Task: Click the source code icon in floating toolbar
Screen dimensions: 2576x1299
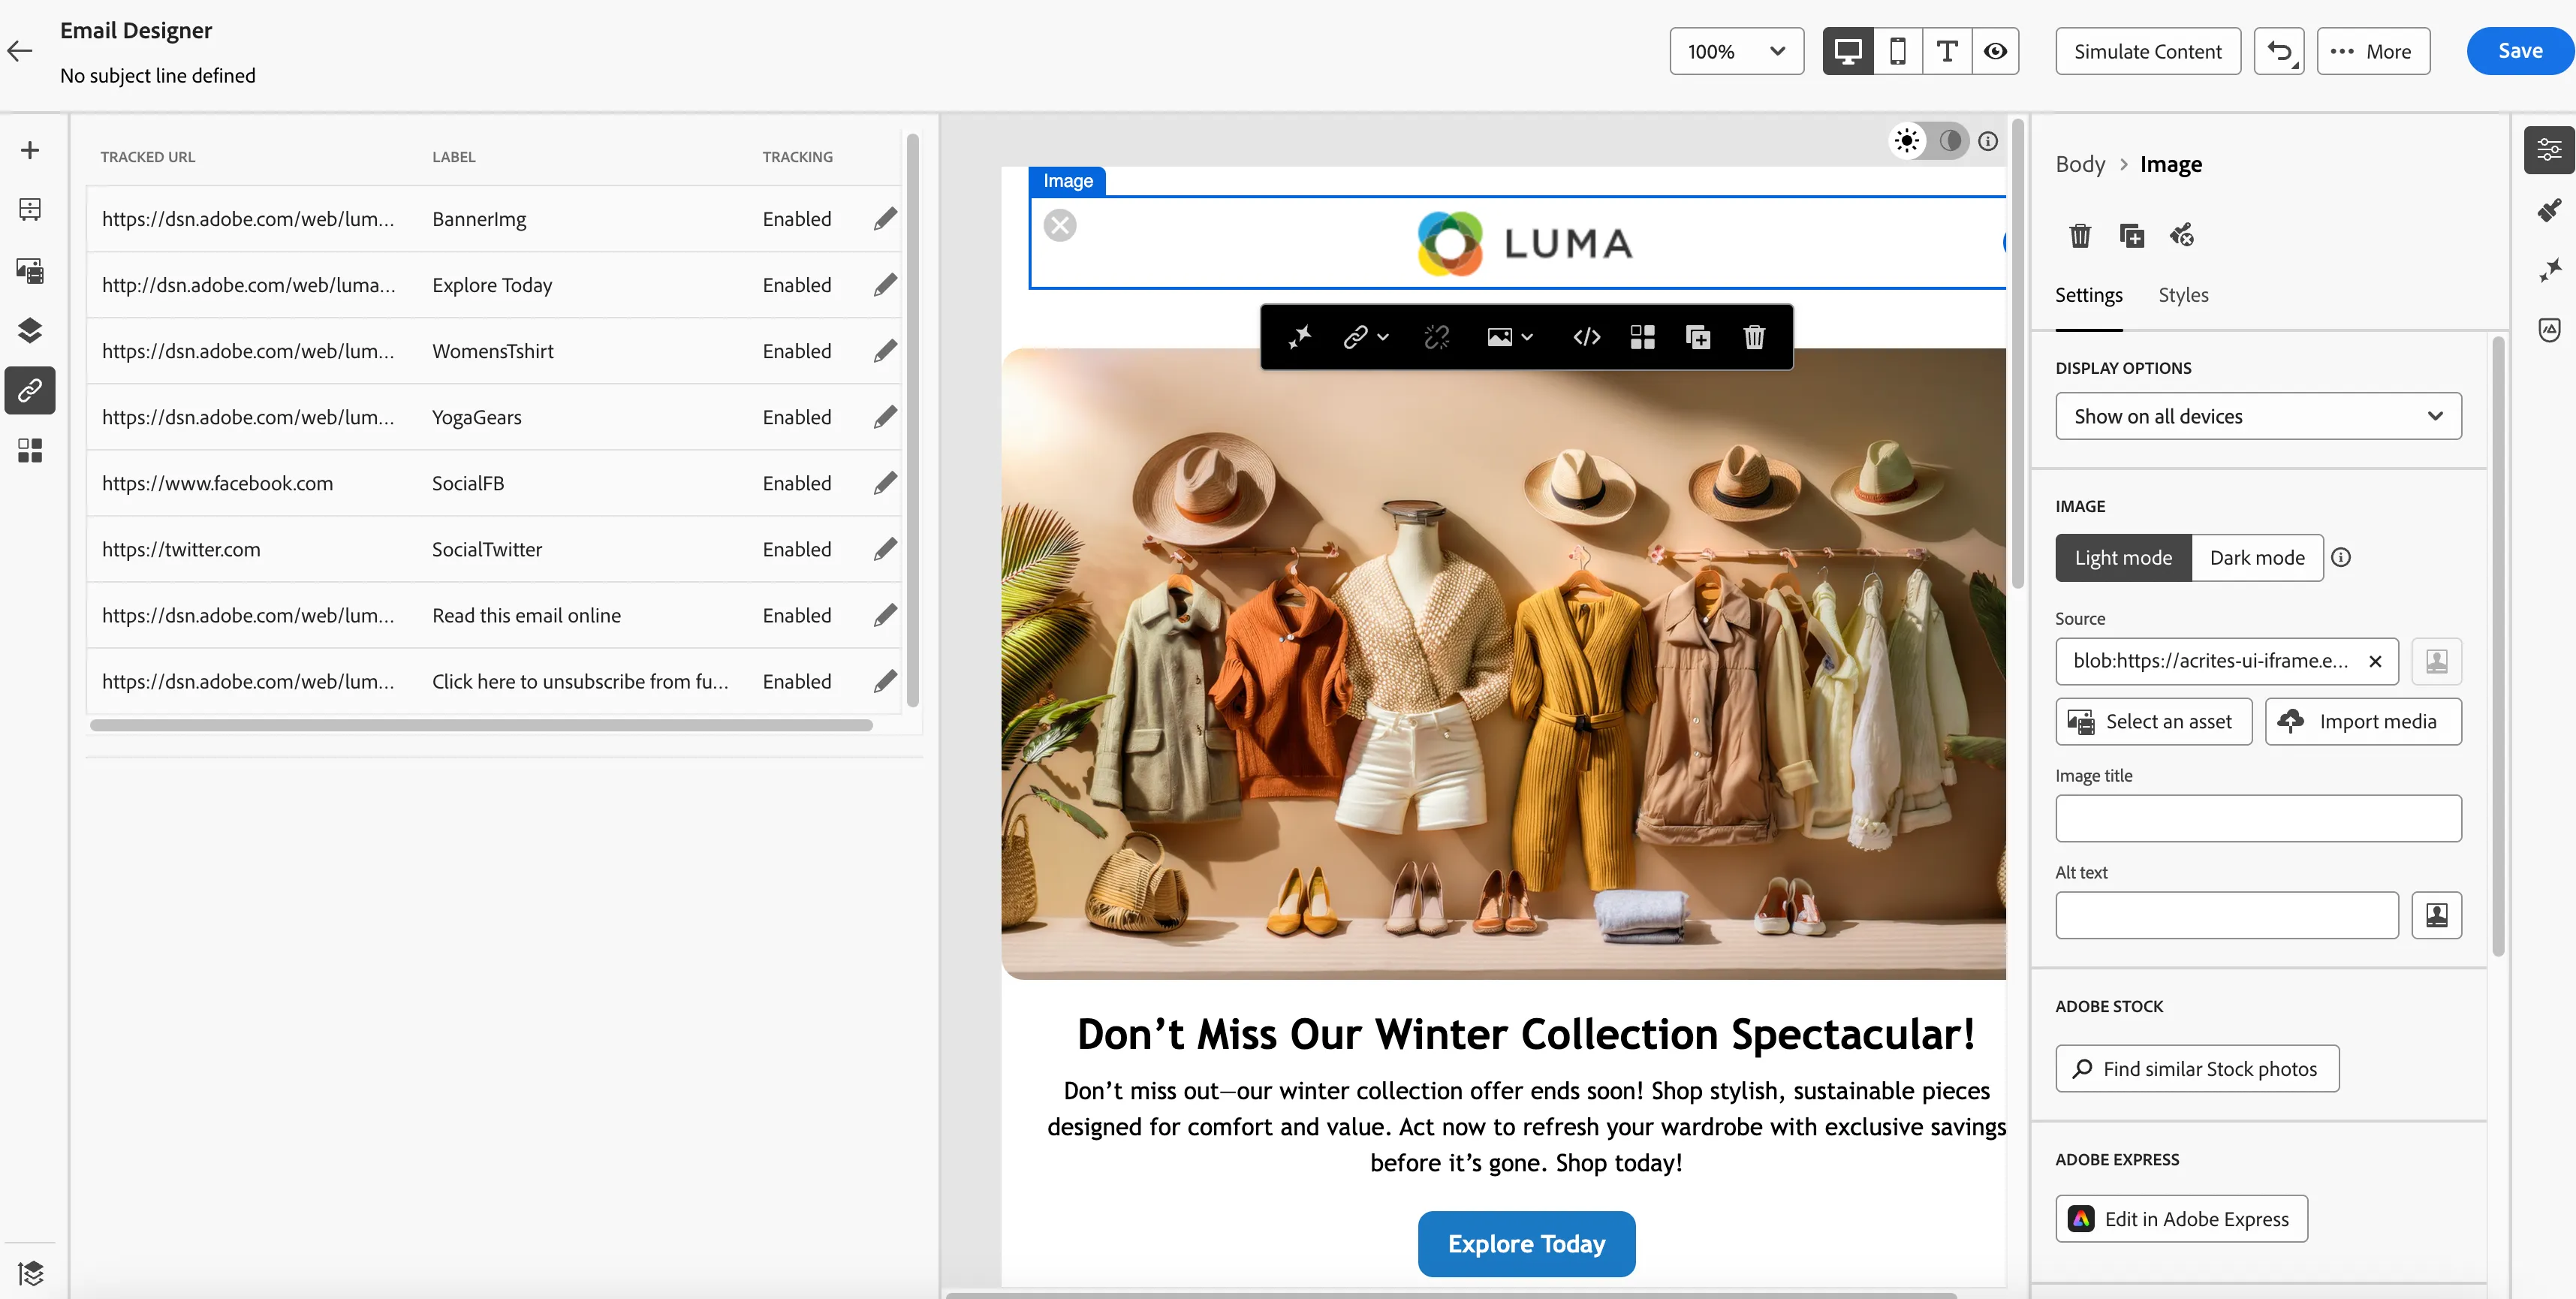Action: coord(1586,337)
